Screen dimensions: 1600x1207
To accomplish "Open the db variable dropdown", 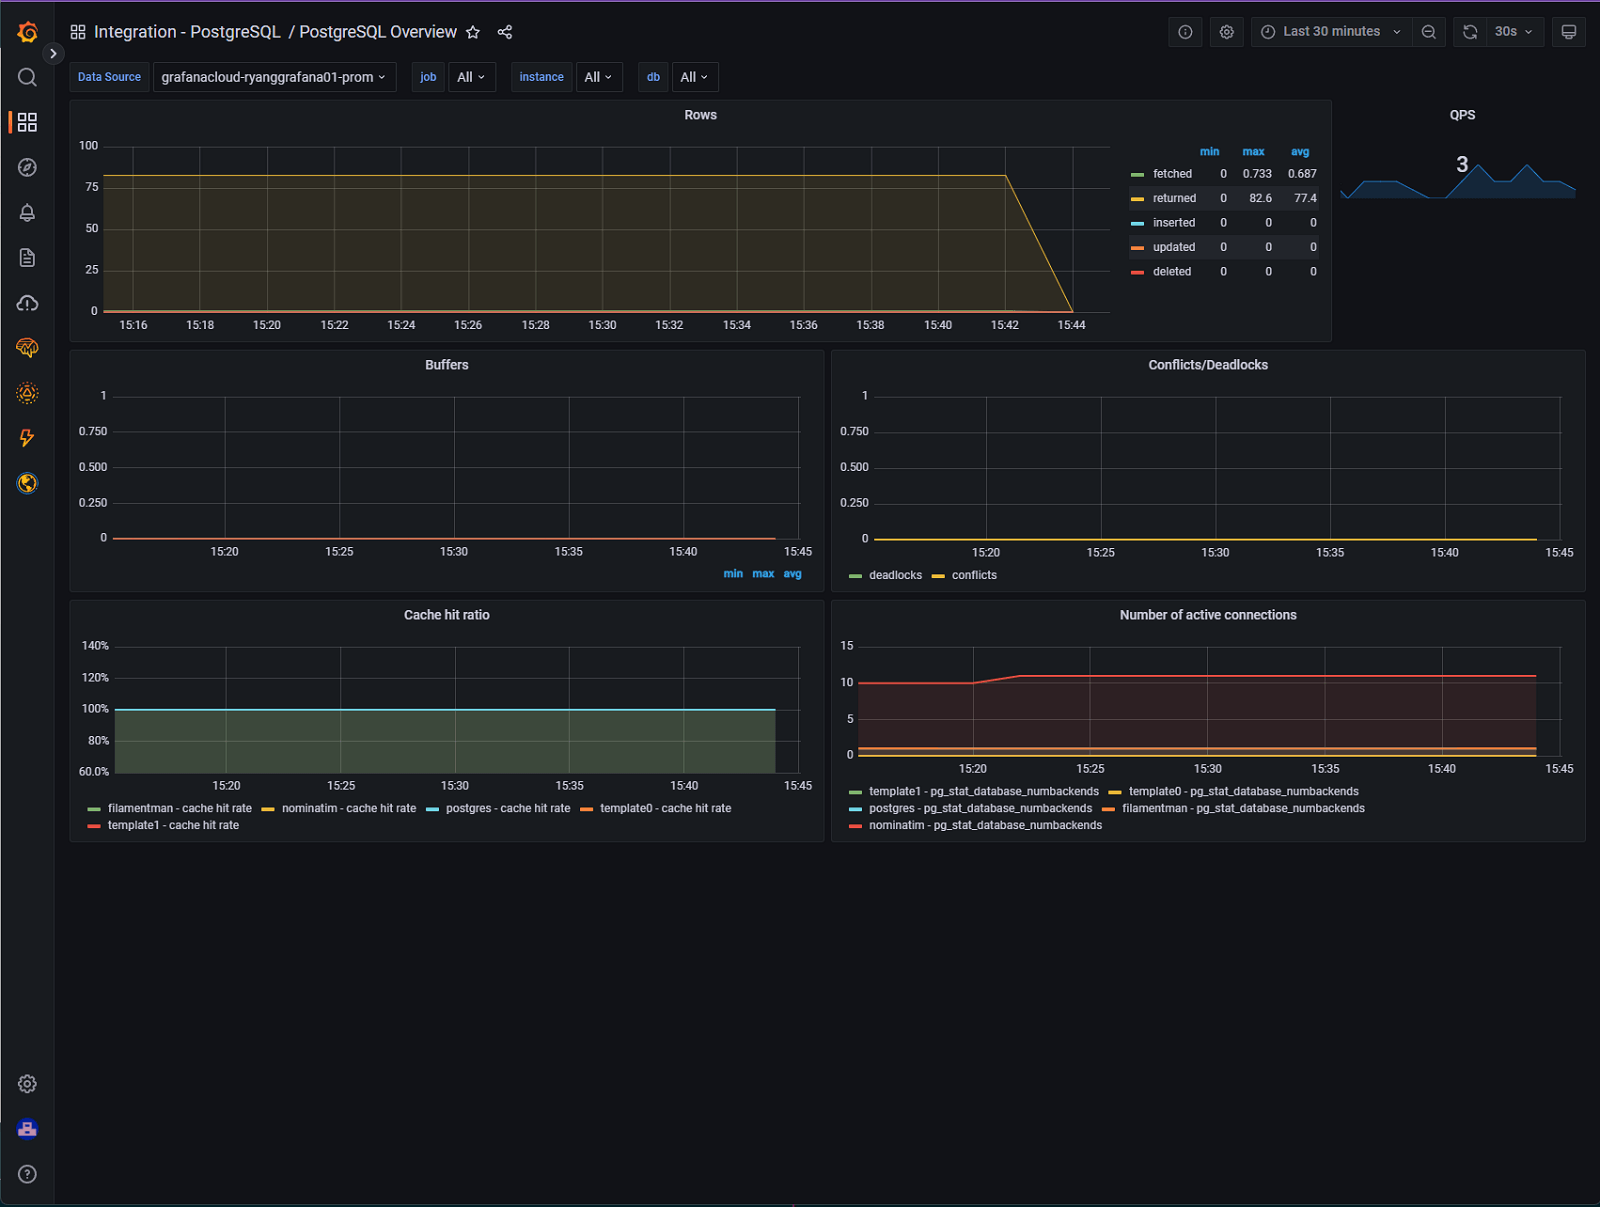I will 694,77.
